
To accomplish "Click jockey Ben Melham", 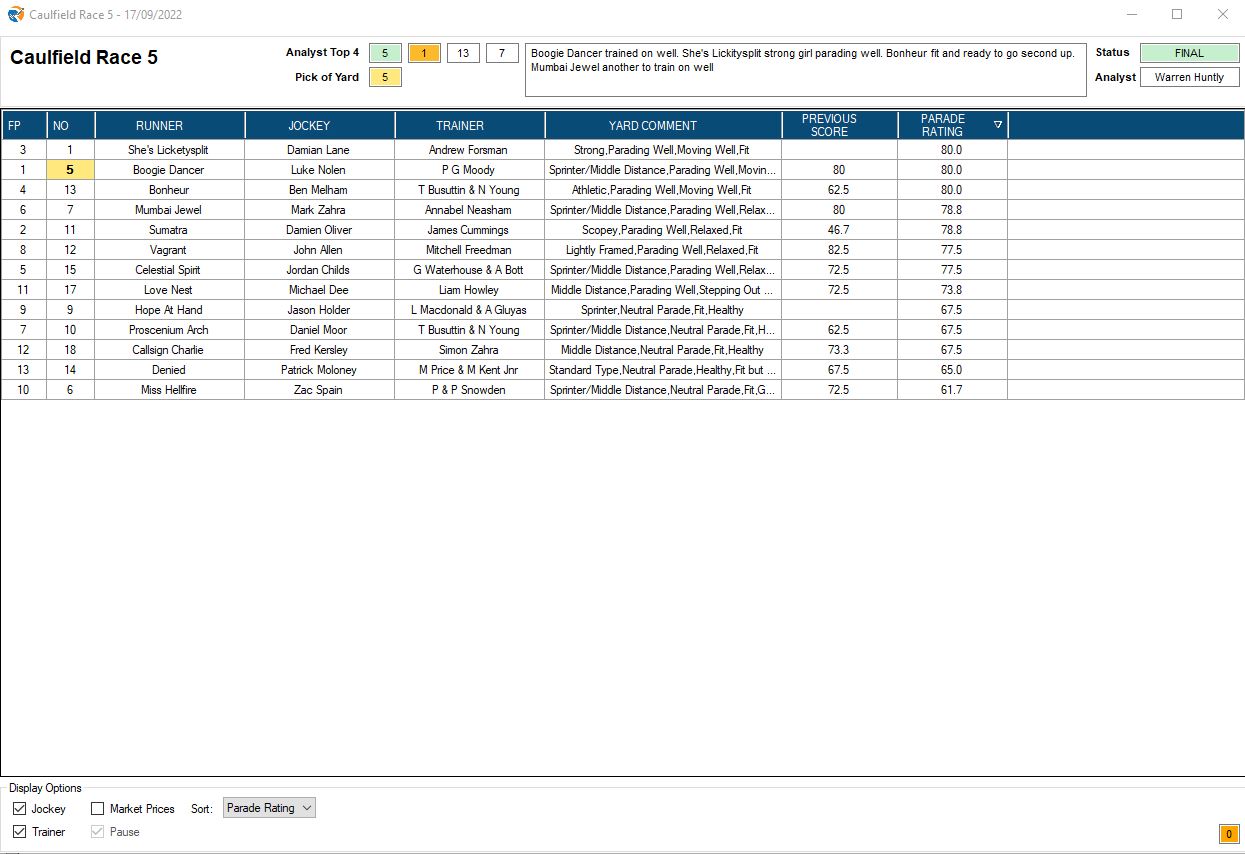I will [x=319, y=190].
